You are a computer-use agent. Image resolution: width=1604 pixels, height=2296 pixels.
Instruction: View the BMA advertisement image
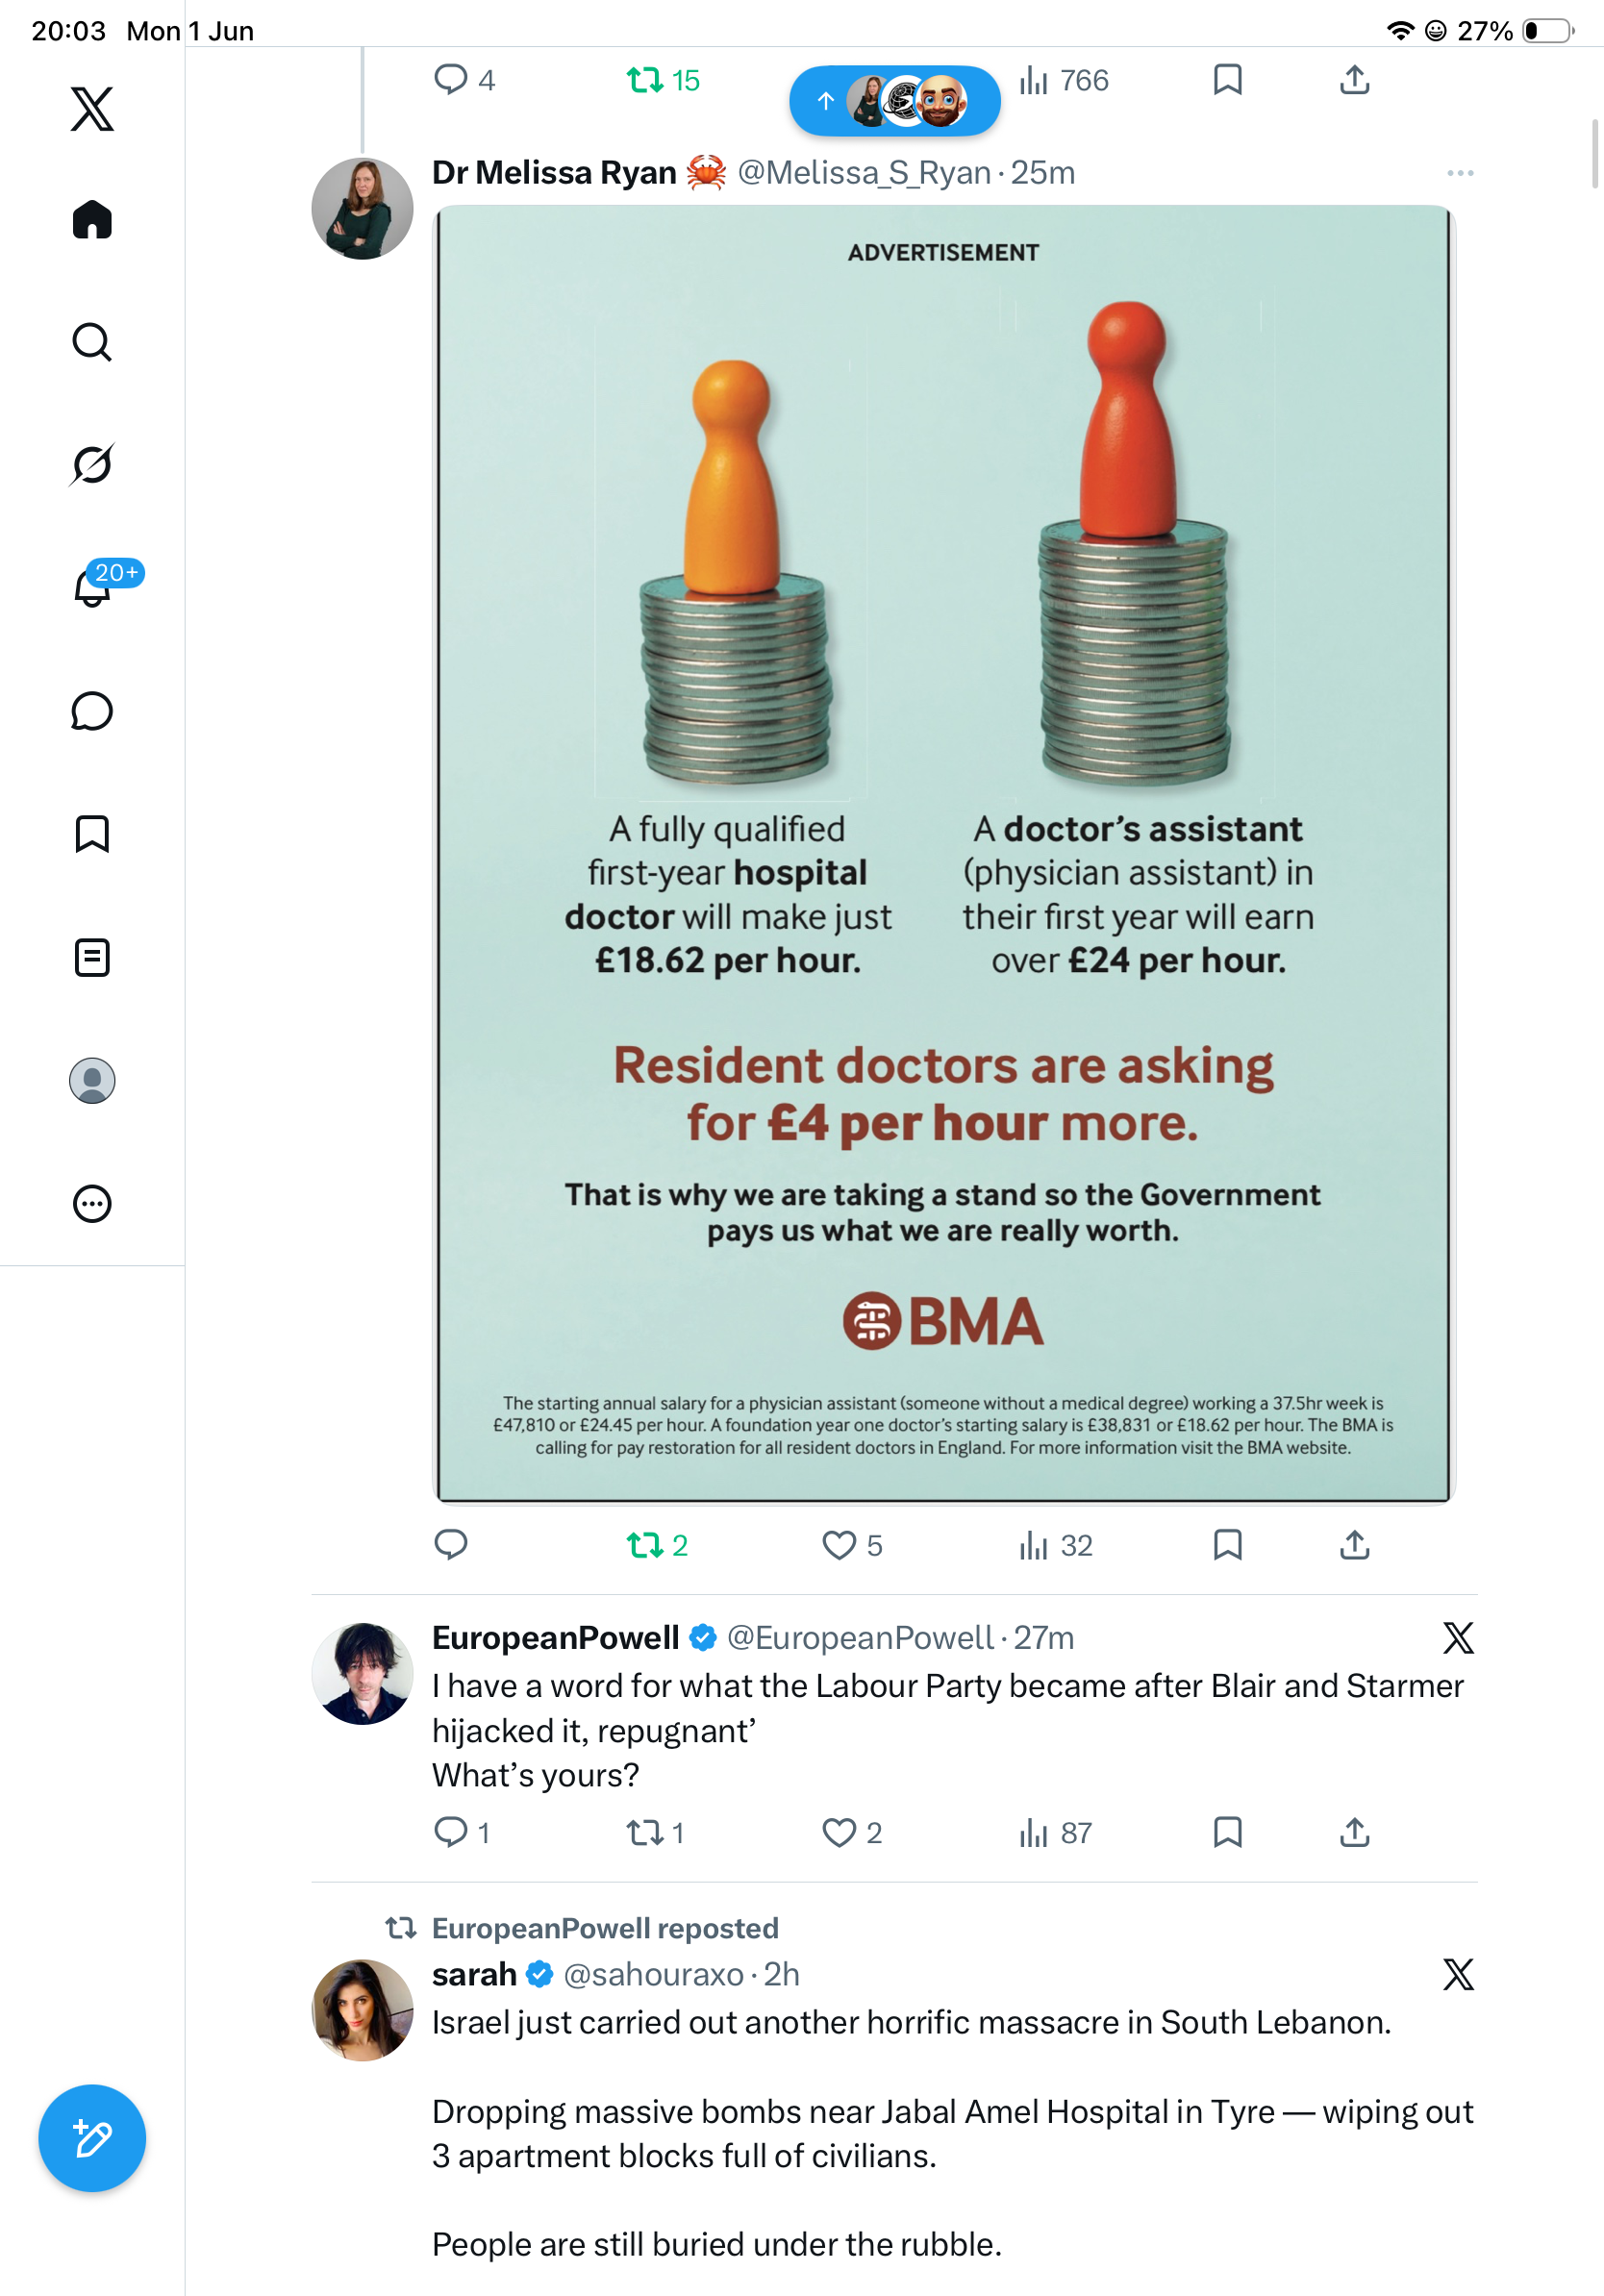(x=943, y=854)
